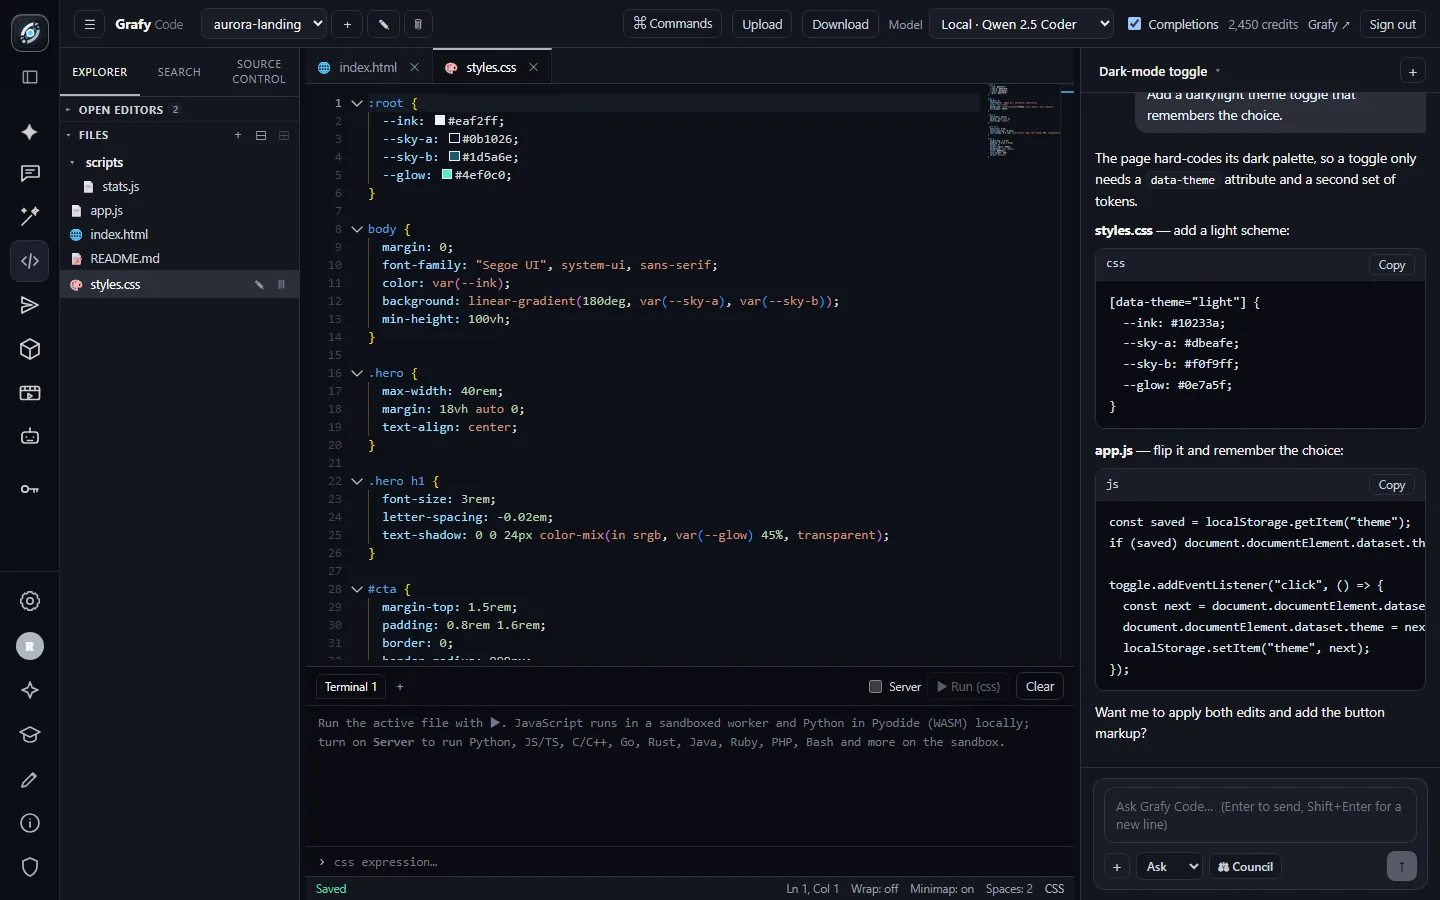Screen dimensions: 1440x900
Task: Select the styles.css editor tab
Action: (491, 67)
